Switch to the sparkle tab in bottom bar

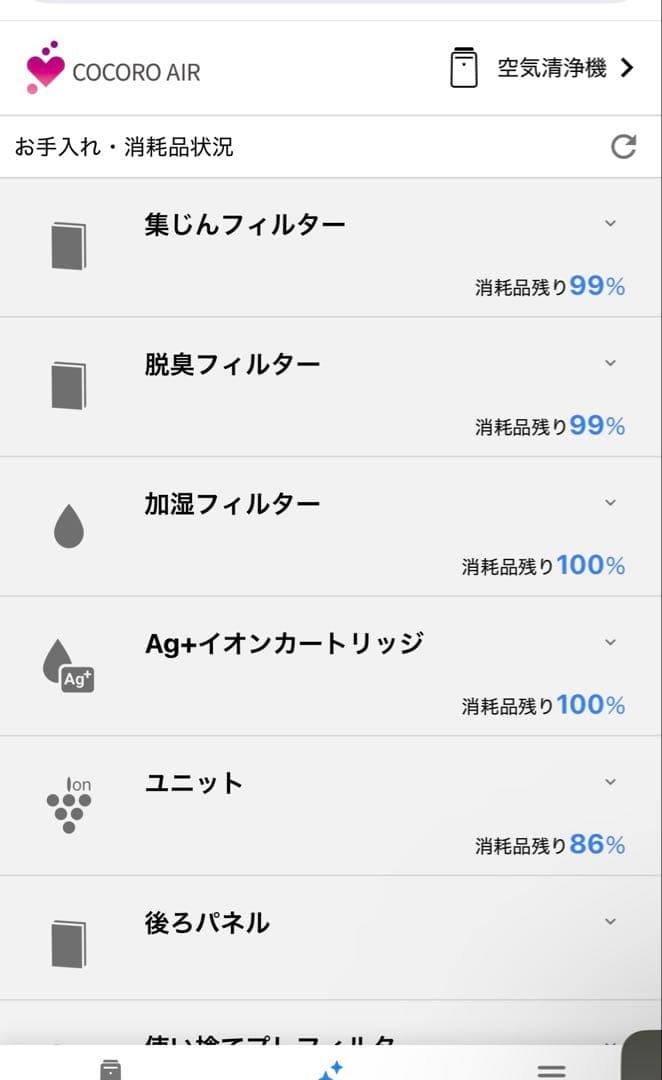(330, 1069)
